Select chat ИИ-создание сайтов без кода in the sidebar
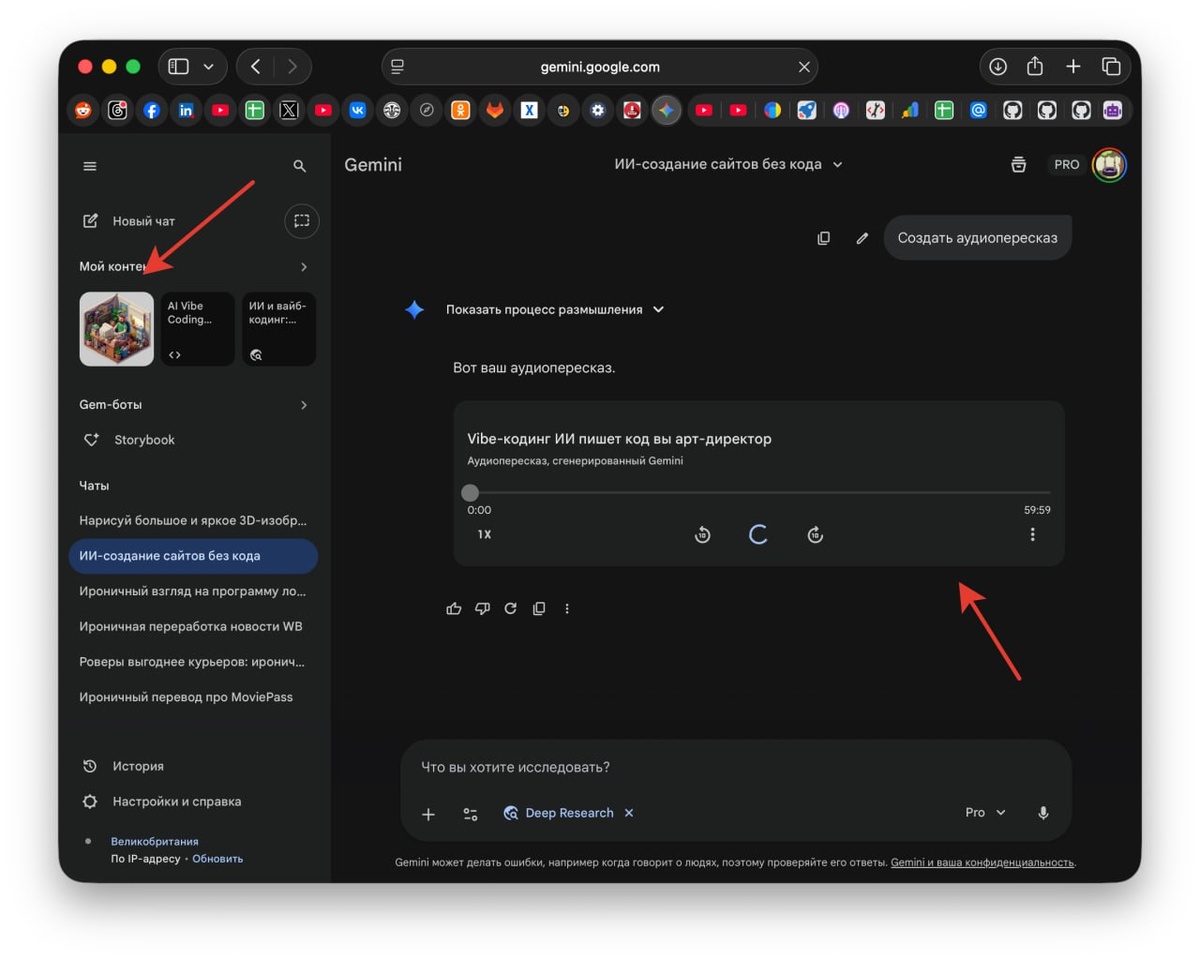The width and height of the screenshot is (1200, 960). click(193, 556)
